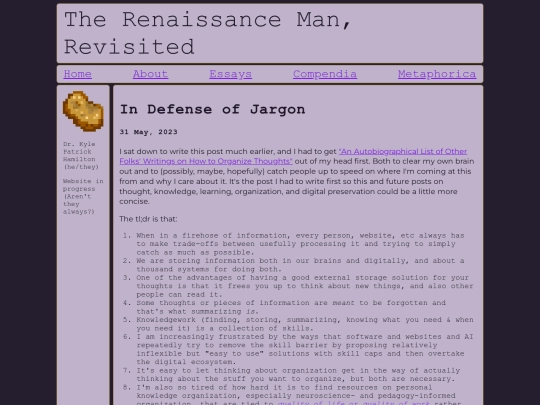Click the "Website in progress" sidebar note

point(83,196)
